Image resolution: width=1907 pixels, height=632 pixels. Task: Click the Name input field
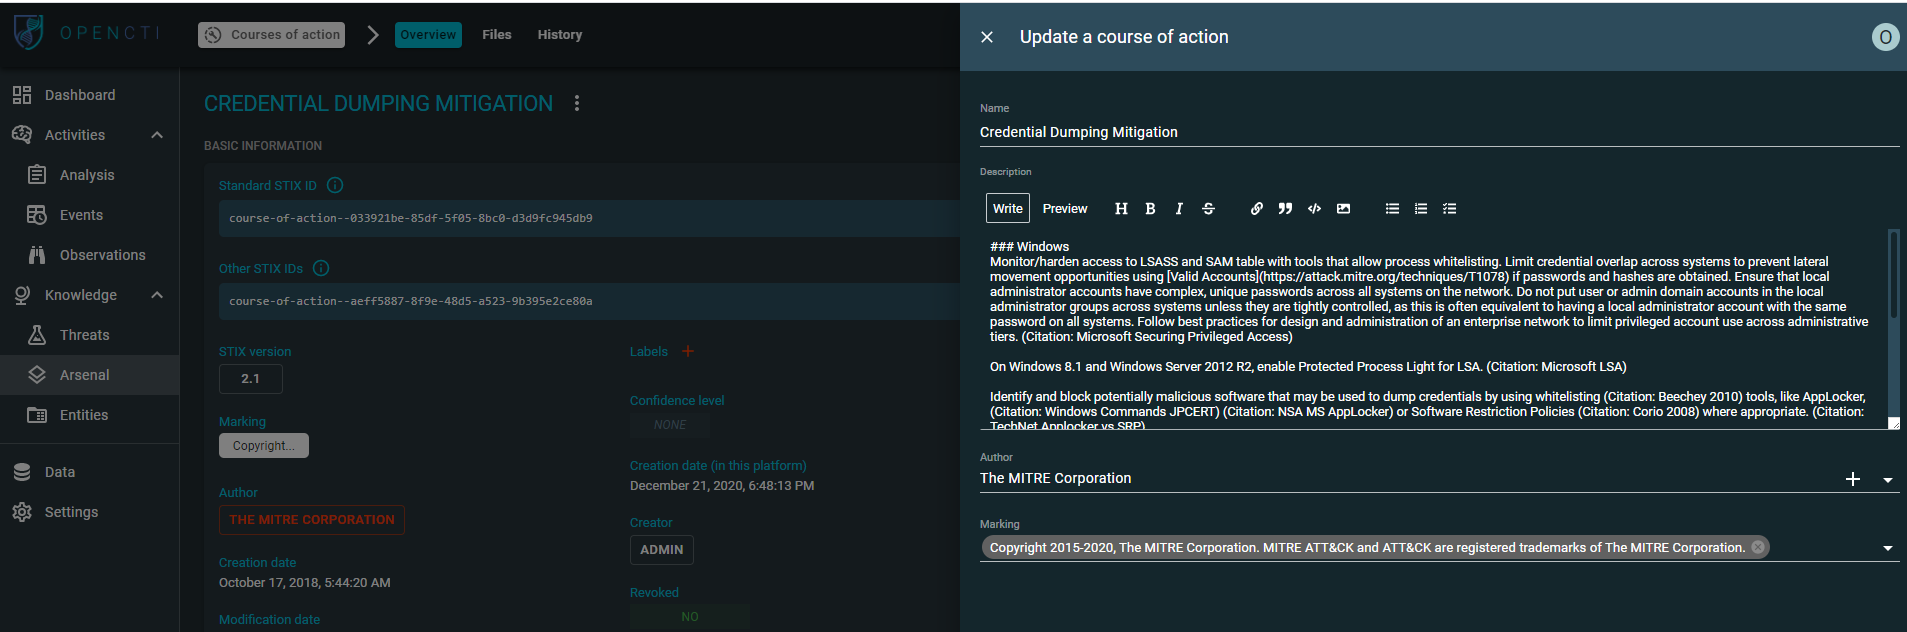[x=1439, y=132]
